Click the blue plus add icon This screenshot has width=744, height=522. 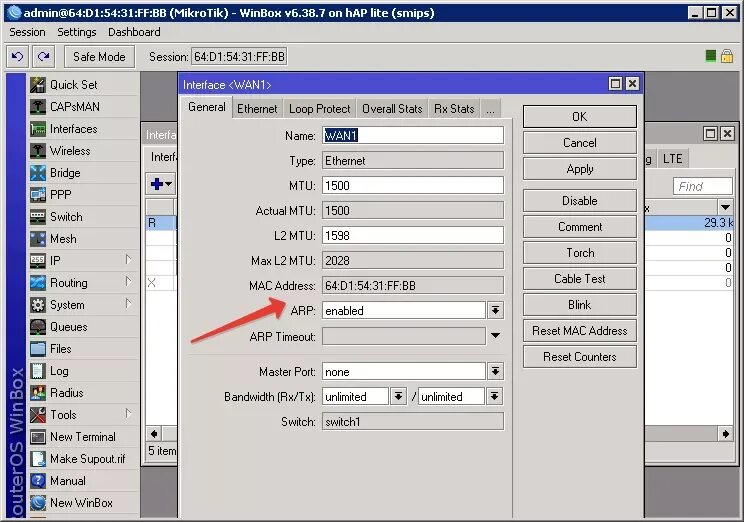(x=157, y=184)
